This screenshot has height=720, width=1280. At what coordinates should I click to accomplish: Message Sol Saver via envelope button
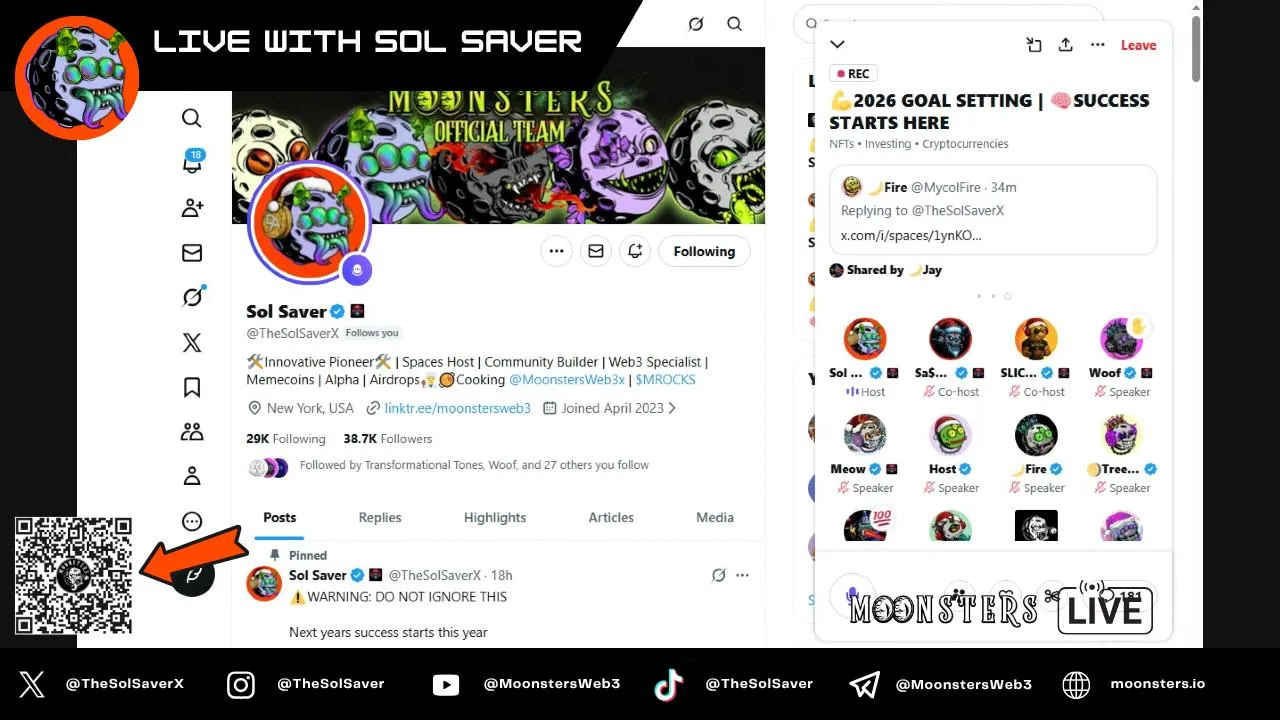[596, 251]
